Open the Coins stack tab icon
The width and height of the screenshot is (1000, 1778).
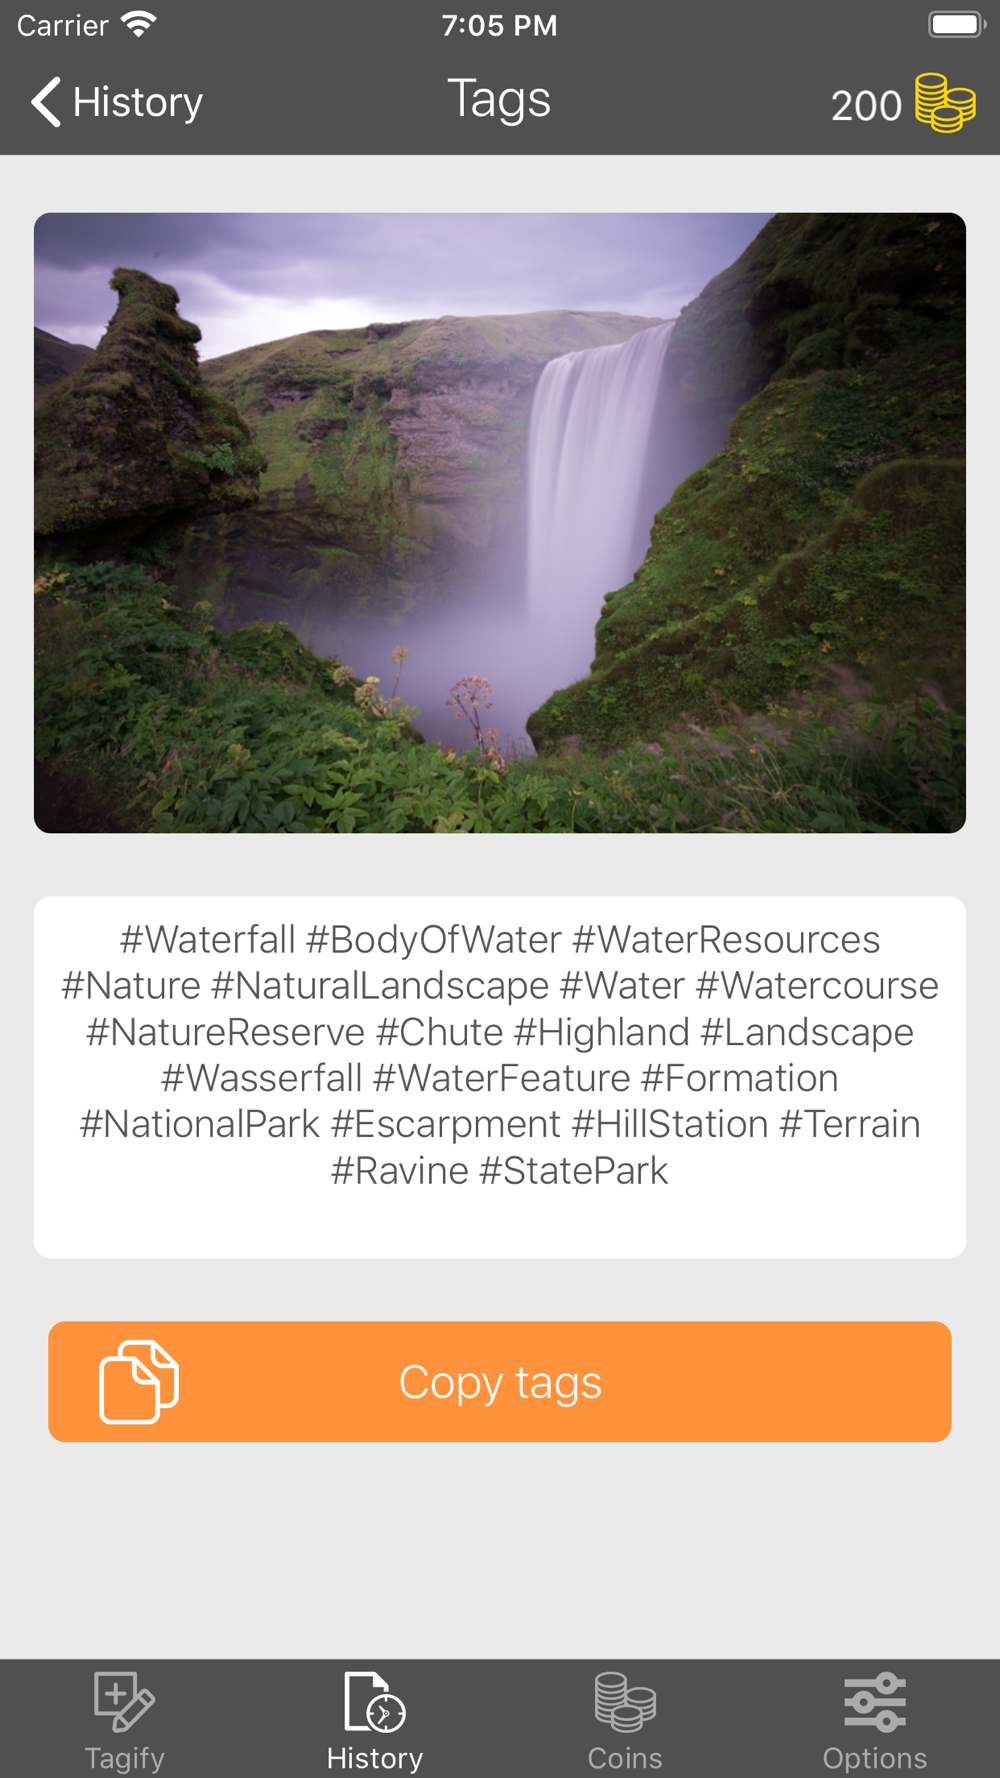pyautogui.click(x=625, y=1701)
